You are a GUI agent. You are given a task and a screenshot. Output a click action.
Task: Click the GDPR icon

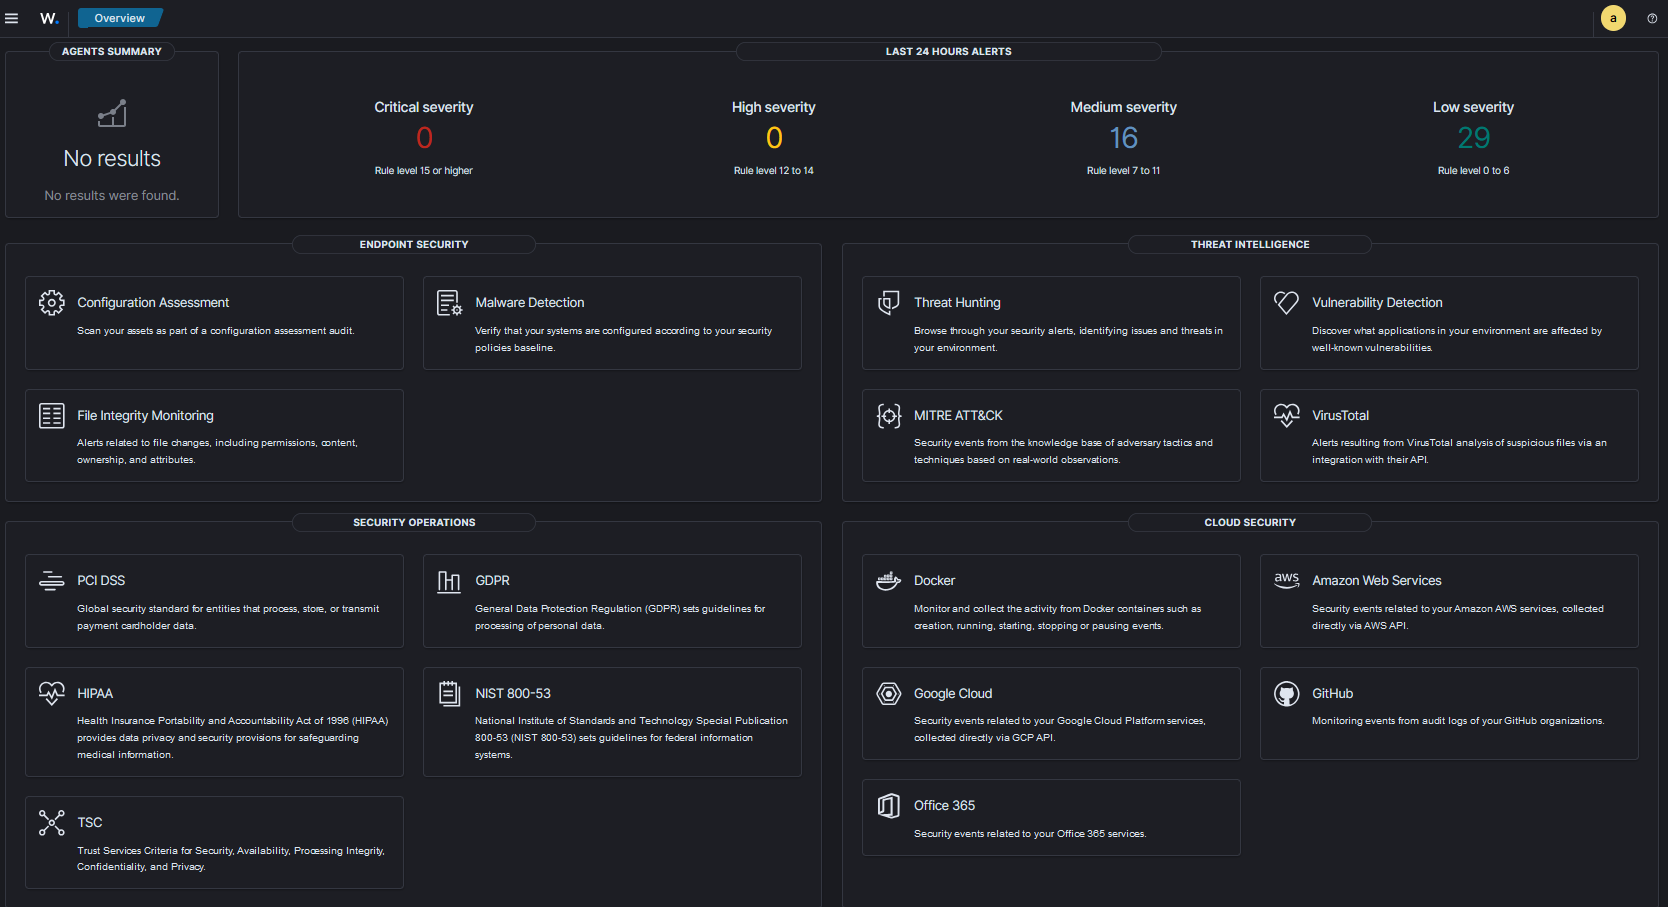click(x=450, y=580)
